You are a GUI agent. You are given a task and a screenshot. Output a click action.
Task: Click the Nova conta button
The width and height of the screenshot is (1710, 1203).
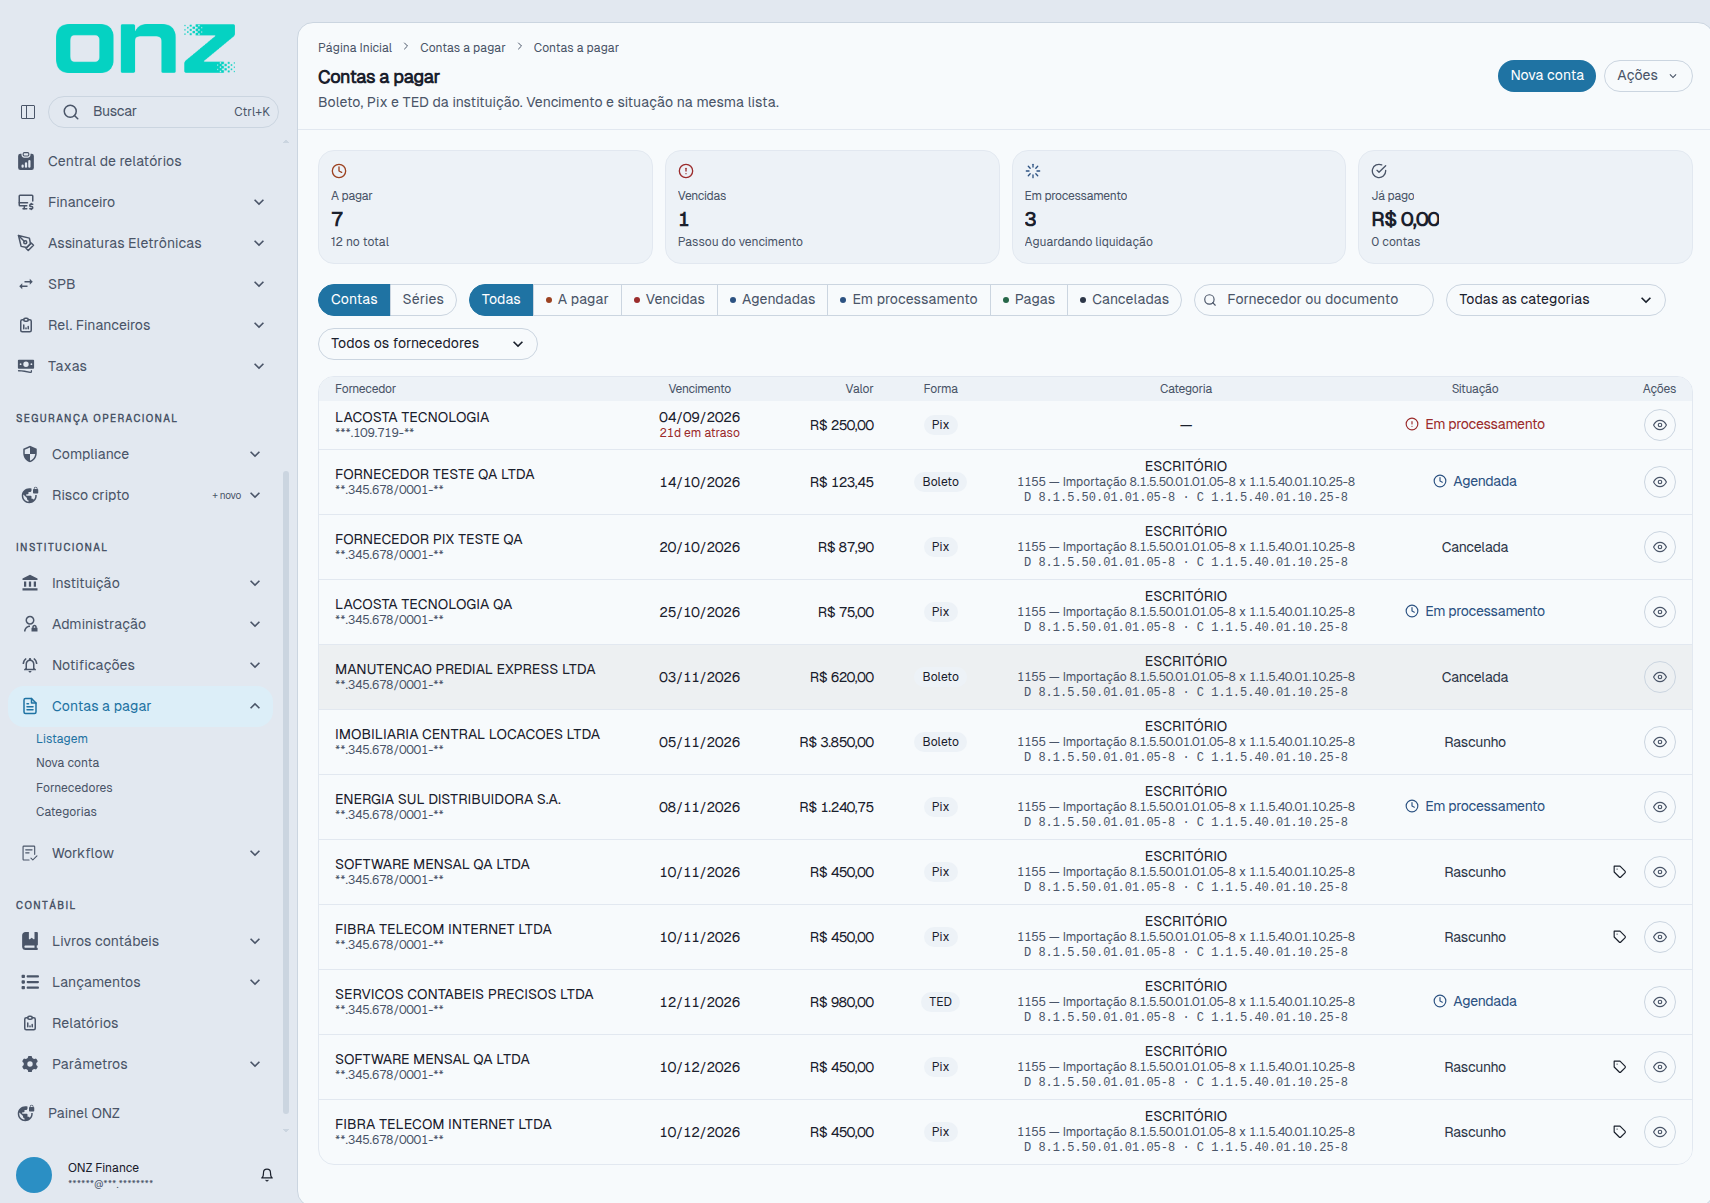click(1547, 76)
